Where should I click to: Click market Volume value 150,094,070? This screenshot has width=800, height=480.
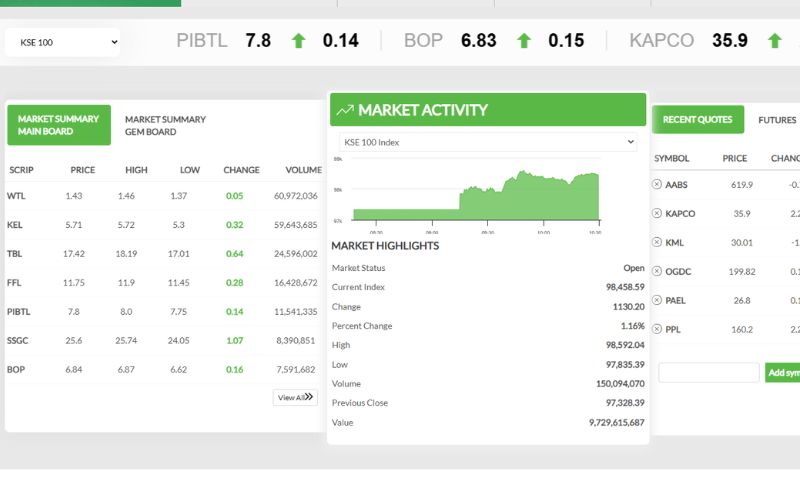[620, 383]
